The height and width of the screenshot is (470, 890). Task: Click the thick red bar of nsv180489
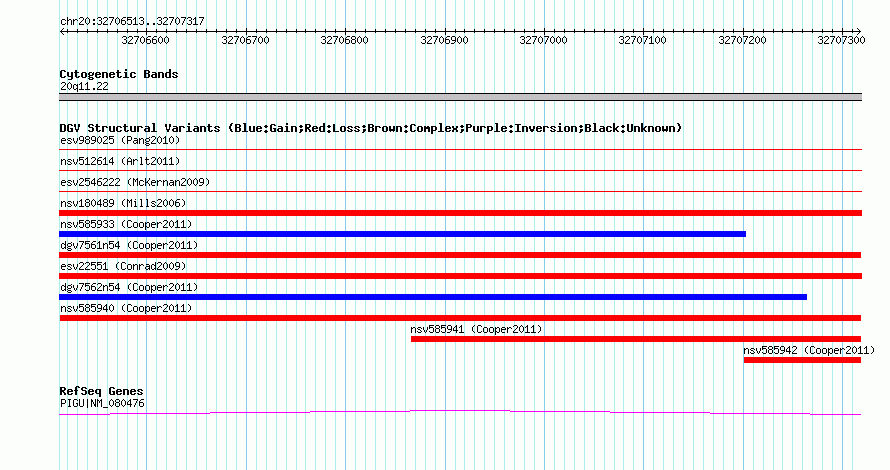(460, 213)
